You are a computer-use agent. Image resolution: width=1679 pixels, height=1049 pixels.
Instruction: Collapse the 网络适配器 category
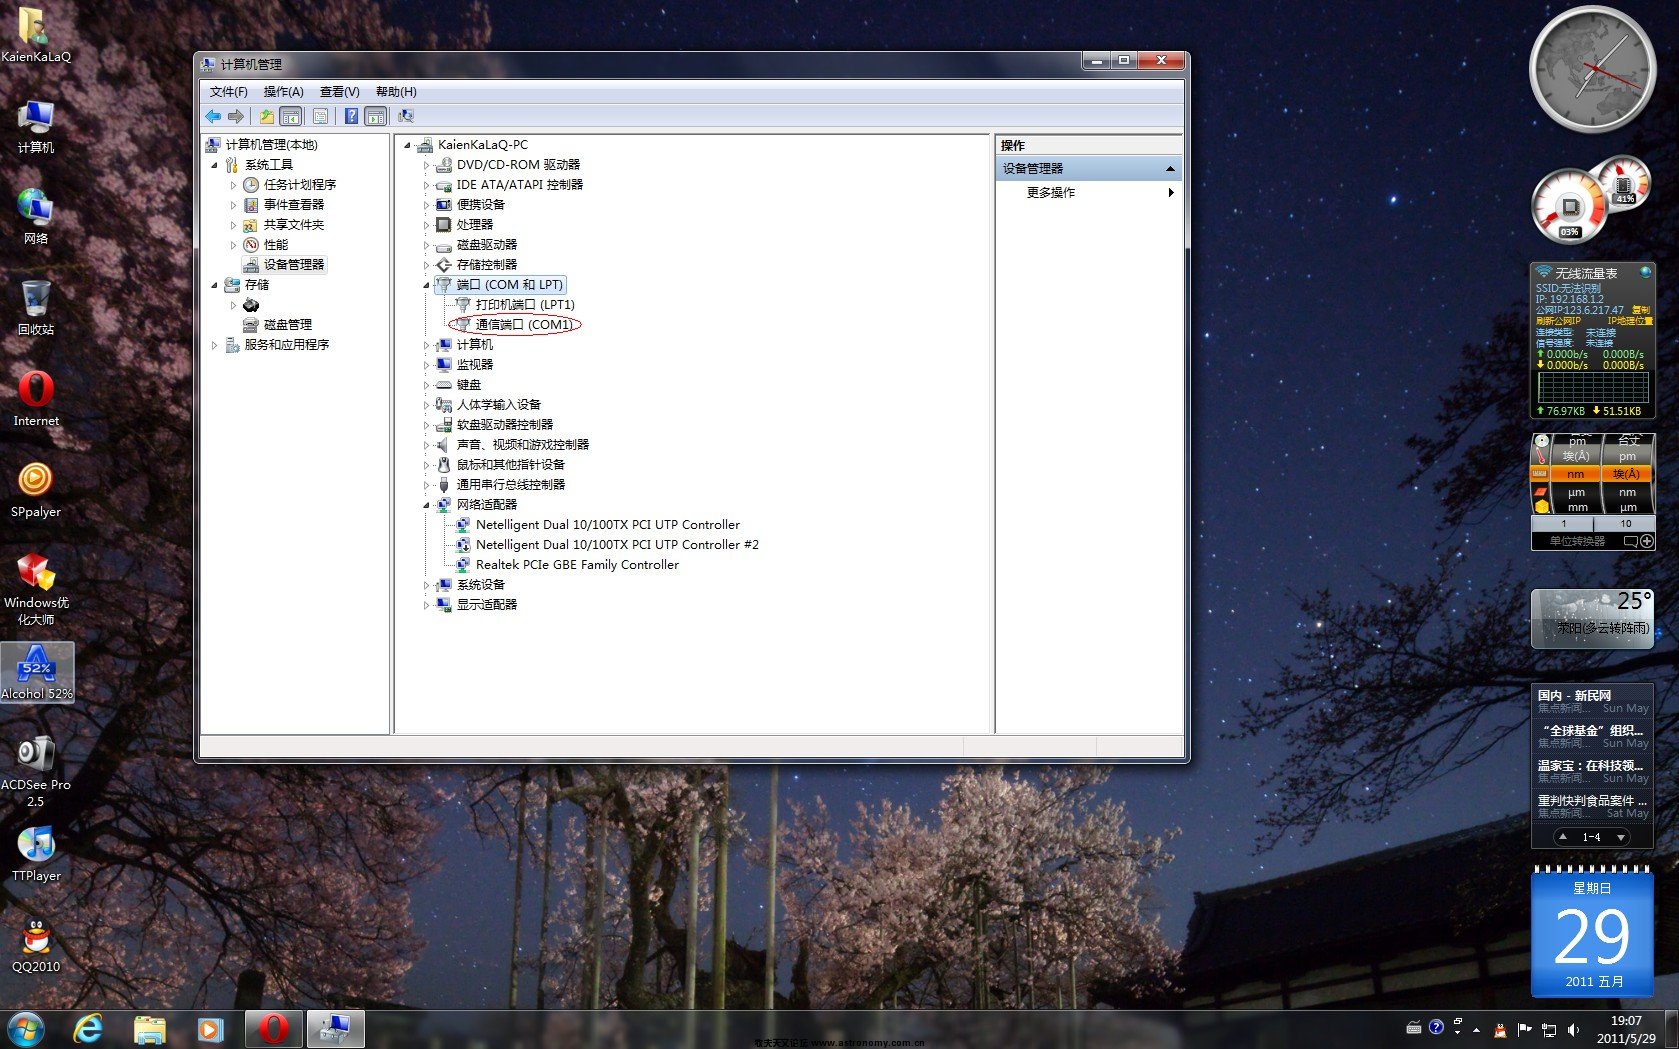(x=426, y=505)
